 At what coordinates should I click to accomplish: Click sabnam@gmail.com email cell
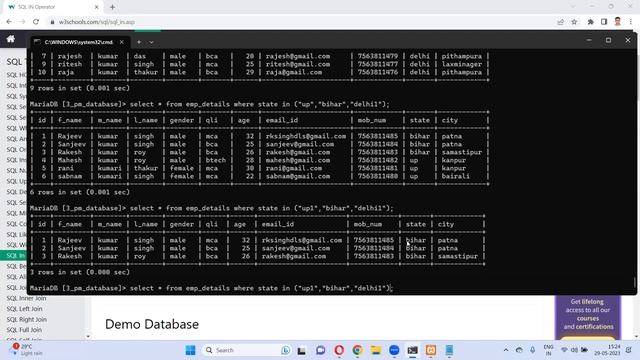coord(298,176)
